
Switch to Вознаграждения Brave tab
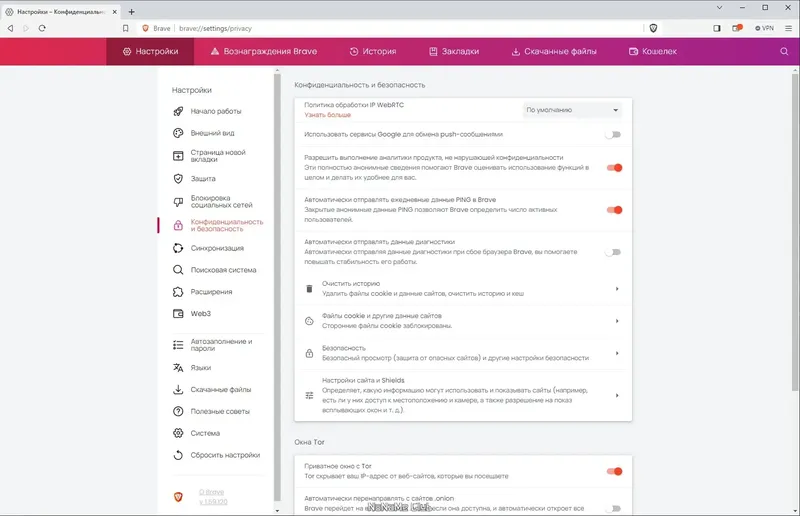264,51
